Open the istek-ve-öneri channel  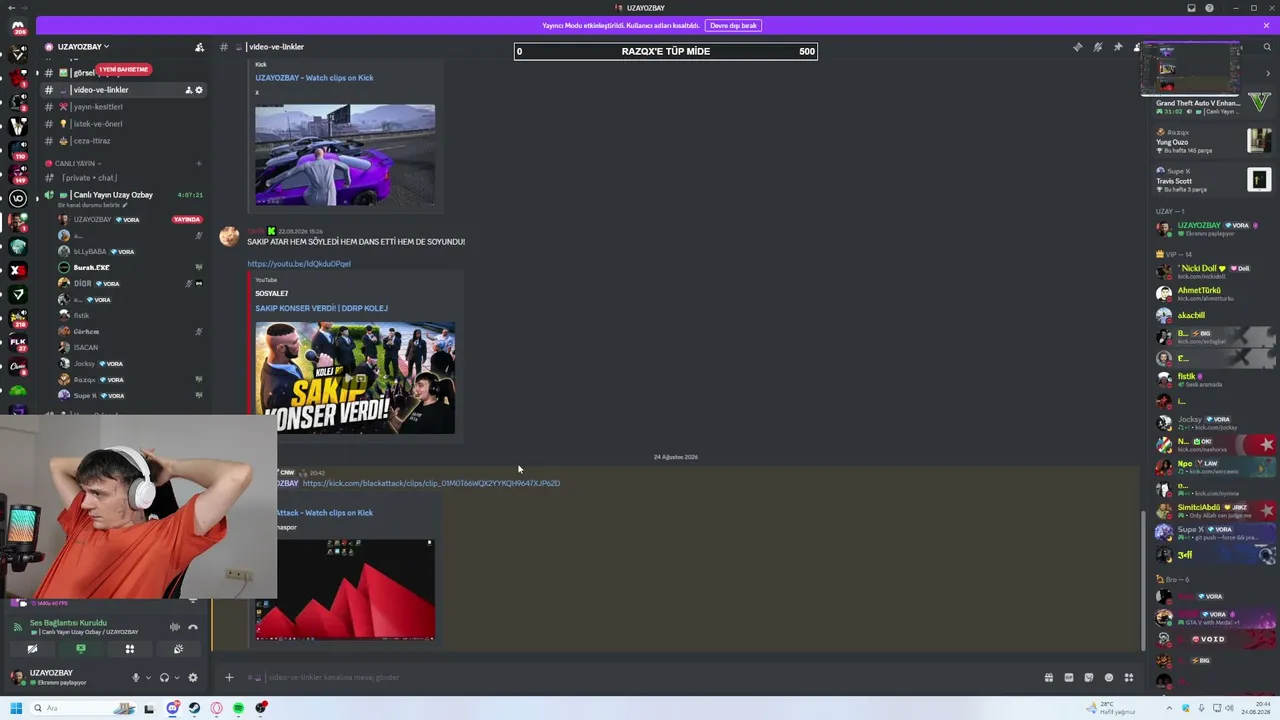click(x=124, y=124)
